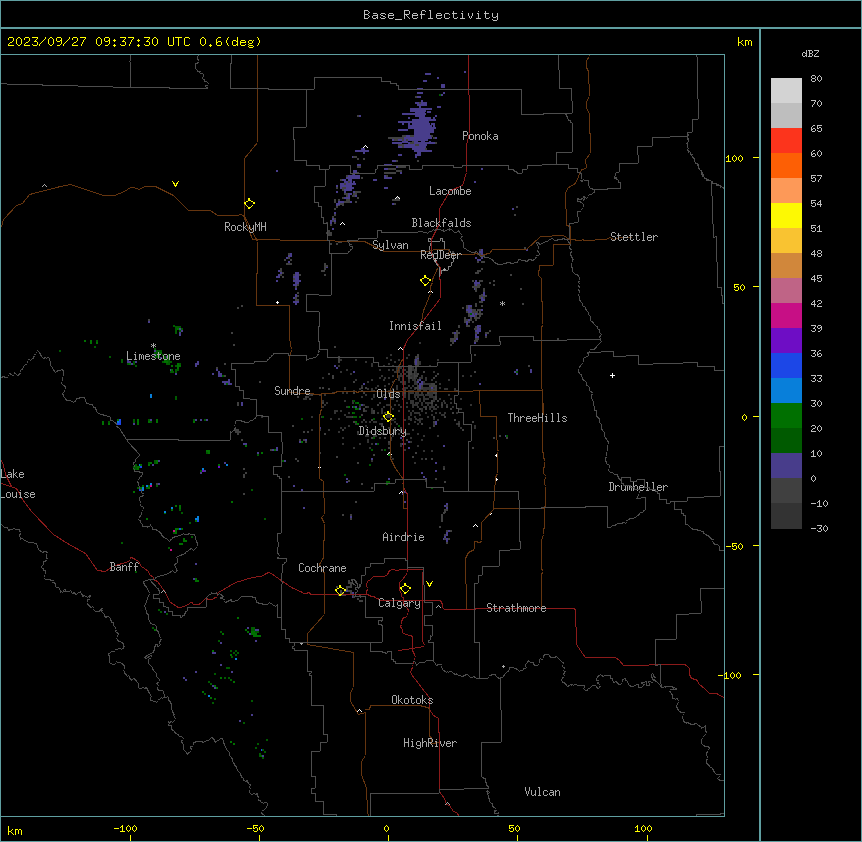Click the Strathmore label

tap(516, 608)
